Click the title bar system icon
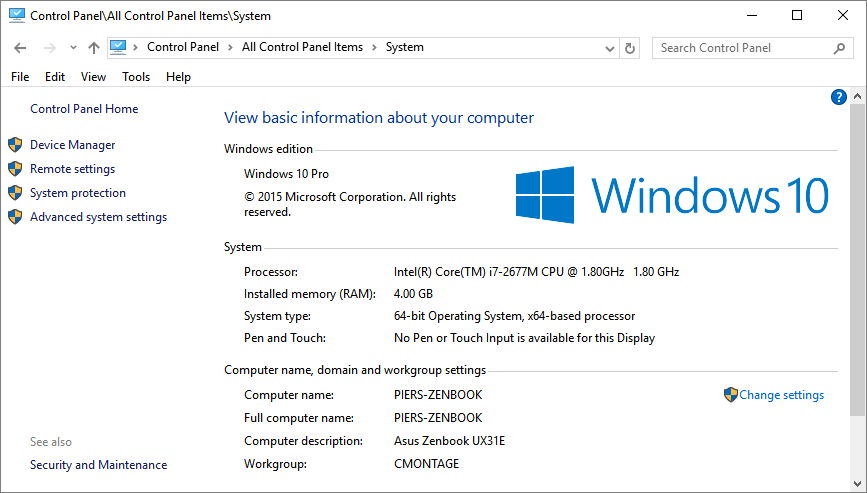The width and height of the screenshot is (867, 493). (x=17, y=15)
